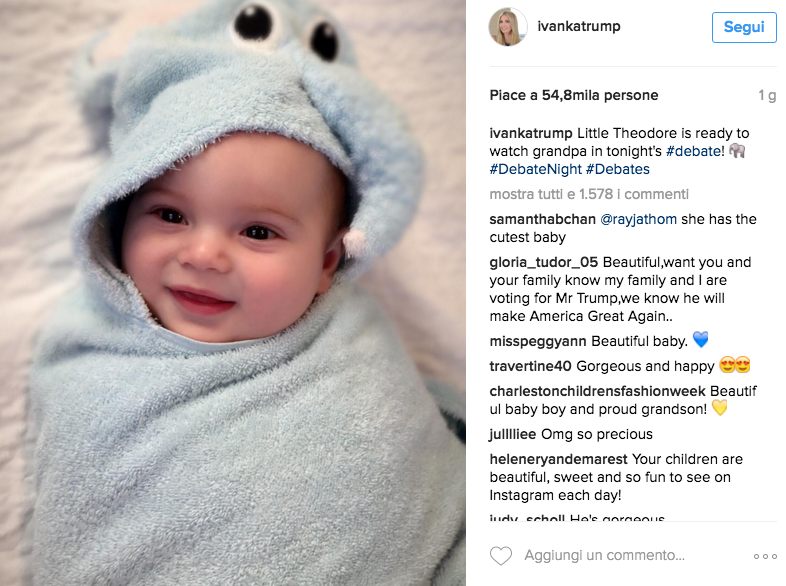This screenshot has width=786, height=586.
Task: Visit charlestonchildrensfashionweek profile
Action: pyautogui.click(x=598, y=391)
